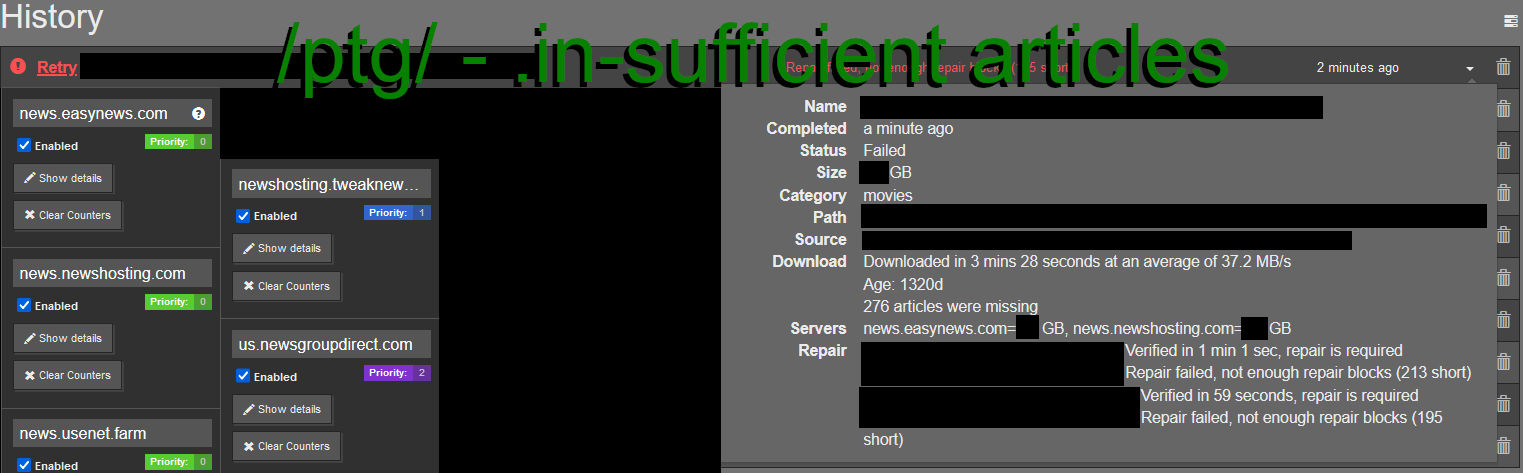Click the 'Age: 1320d' line

point(903,284)
